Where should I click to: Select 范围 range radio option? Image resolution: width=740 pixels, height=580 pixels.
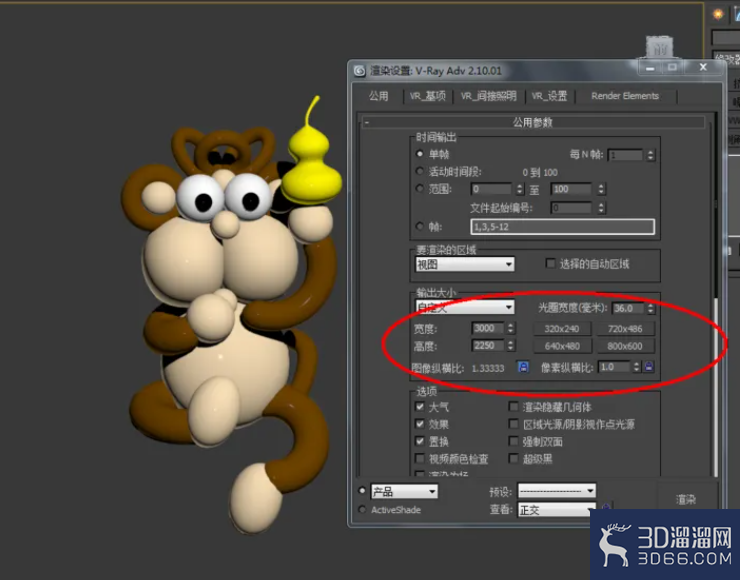pos(419,188)
